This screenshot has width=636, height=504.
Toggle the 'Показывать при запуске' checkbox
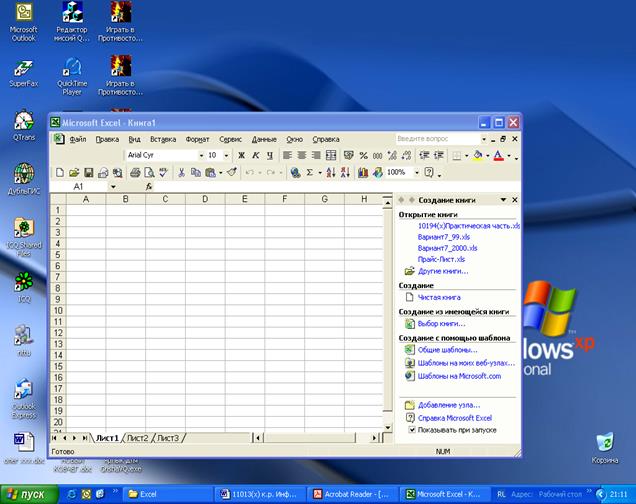[x=410, y=429]
